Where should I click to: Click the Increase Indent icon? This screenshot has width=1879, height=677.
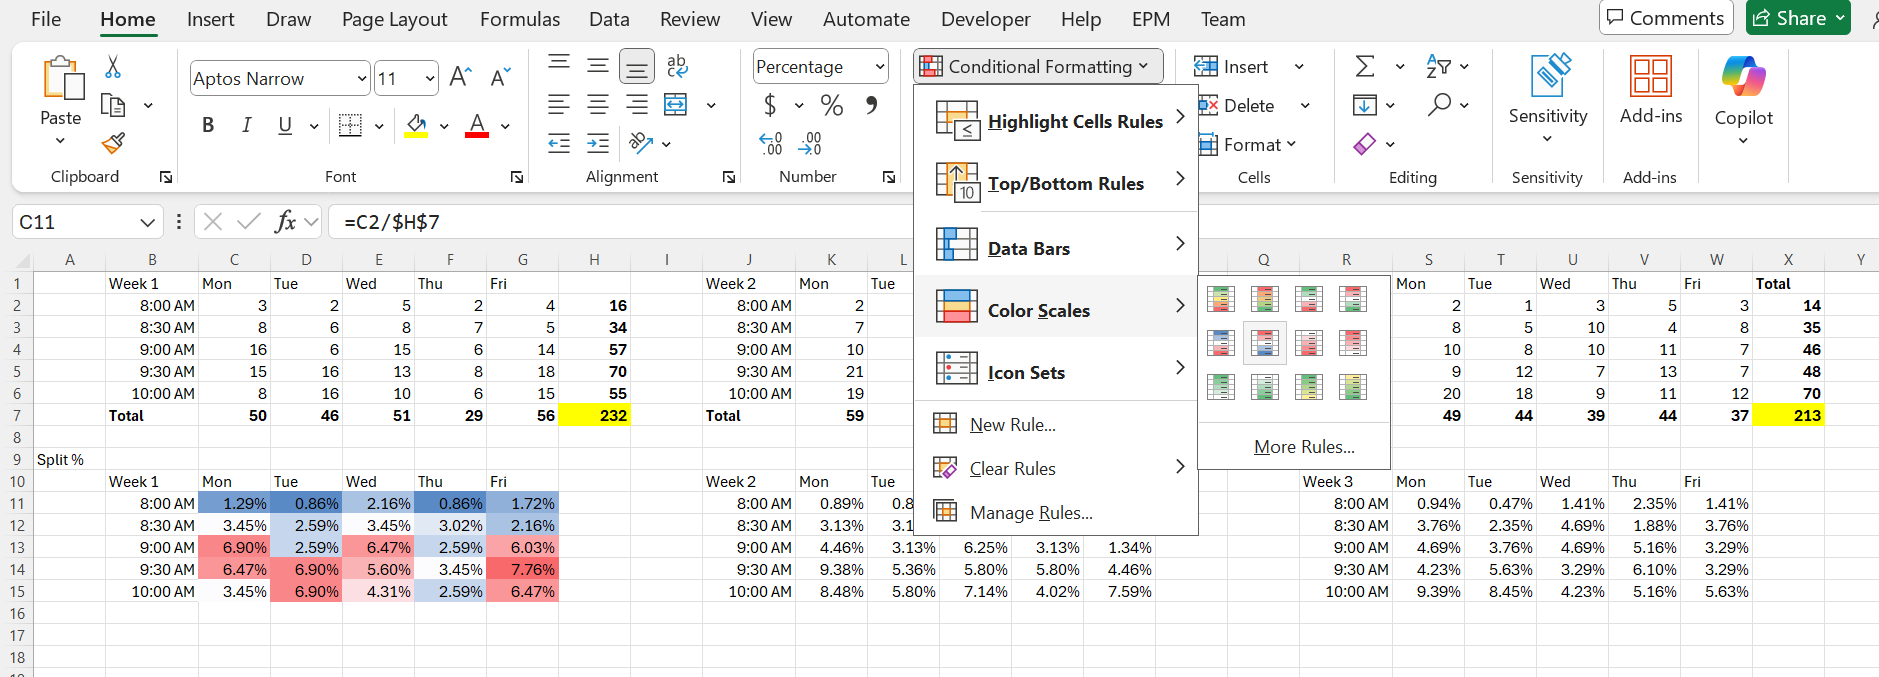(598, 143)
